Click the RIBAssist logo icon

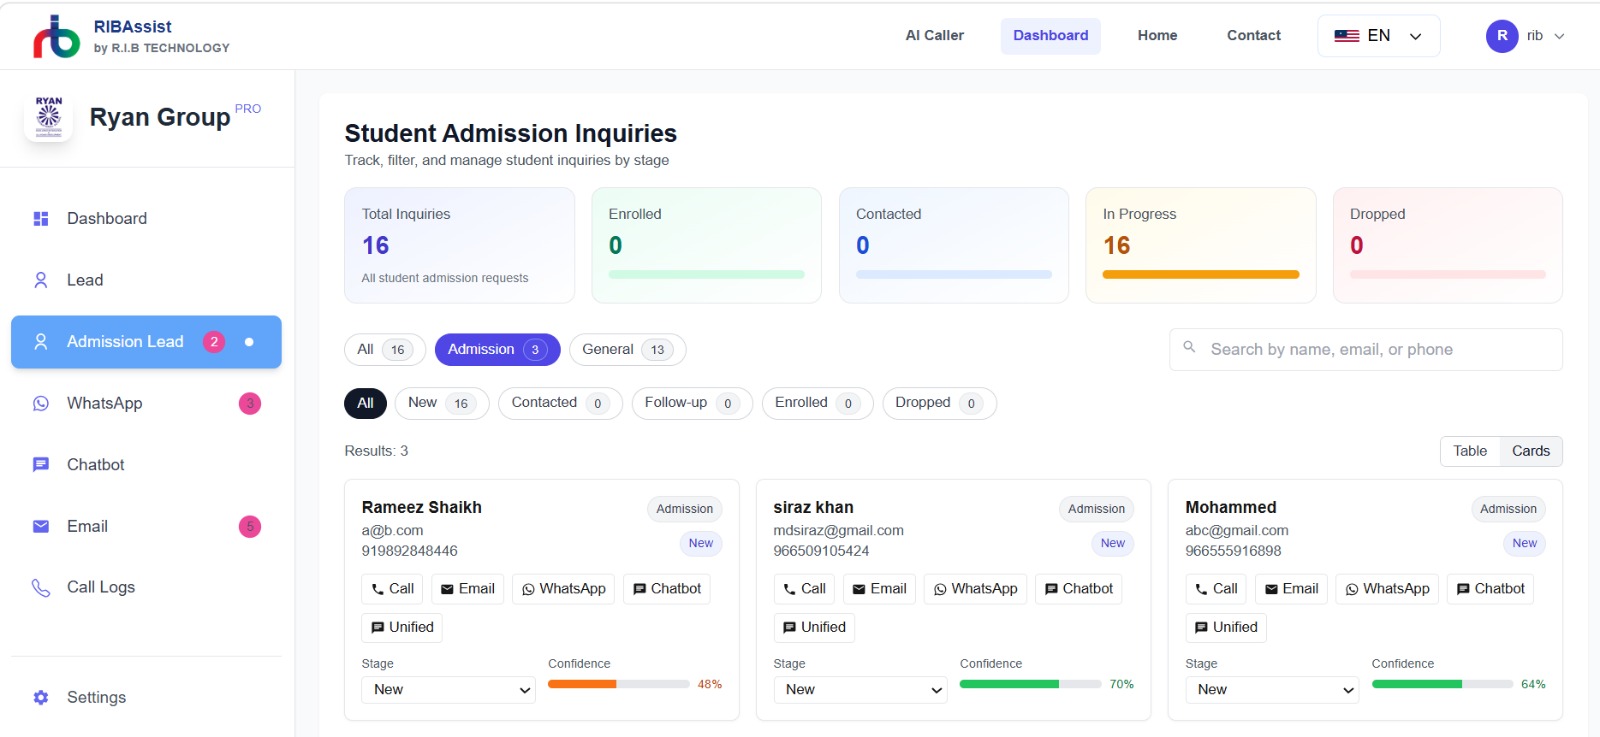click(56, 36)
